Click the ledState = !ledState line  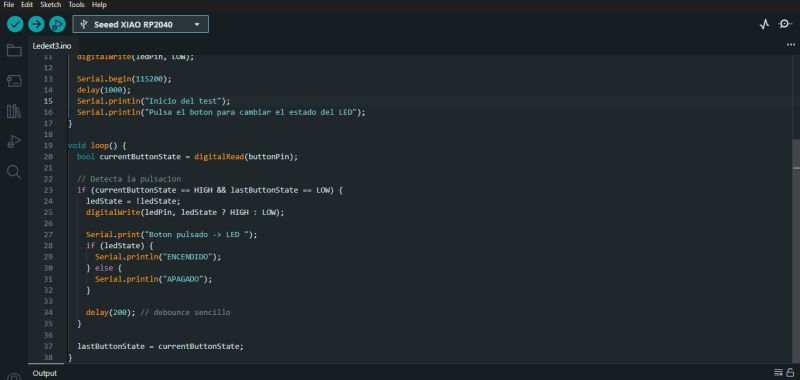tap(134, 201)
